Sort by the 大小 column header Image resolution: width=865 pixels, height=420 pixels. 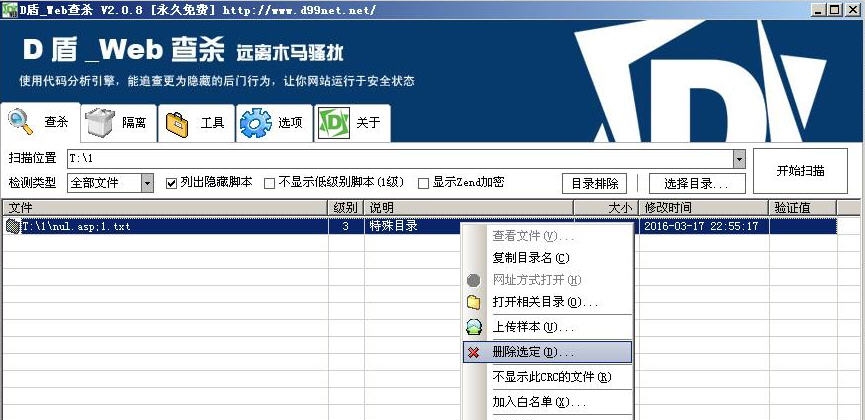606,208
